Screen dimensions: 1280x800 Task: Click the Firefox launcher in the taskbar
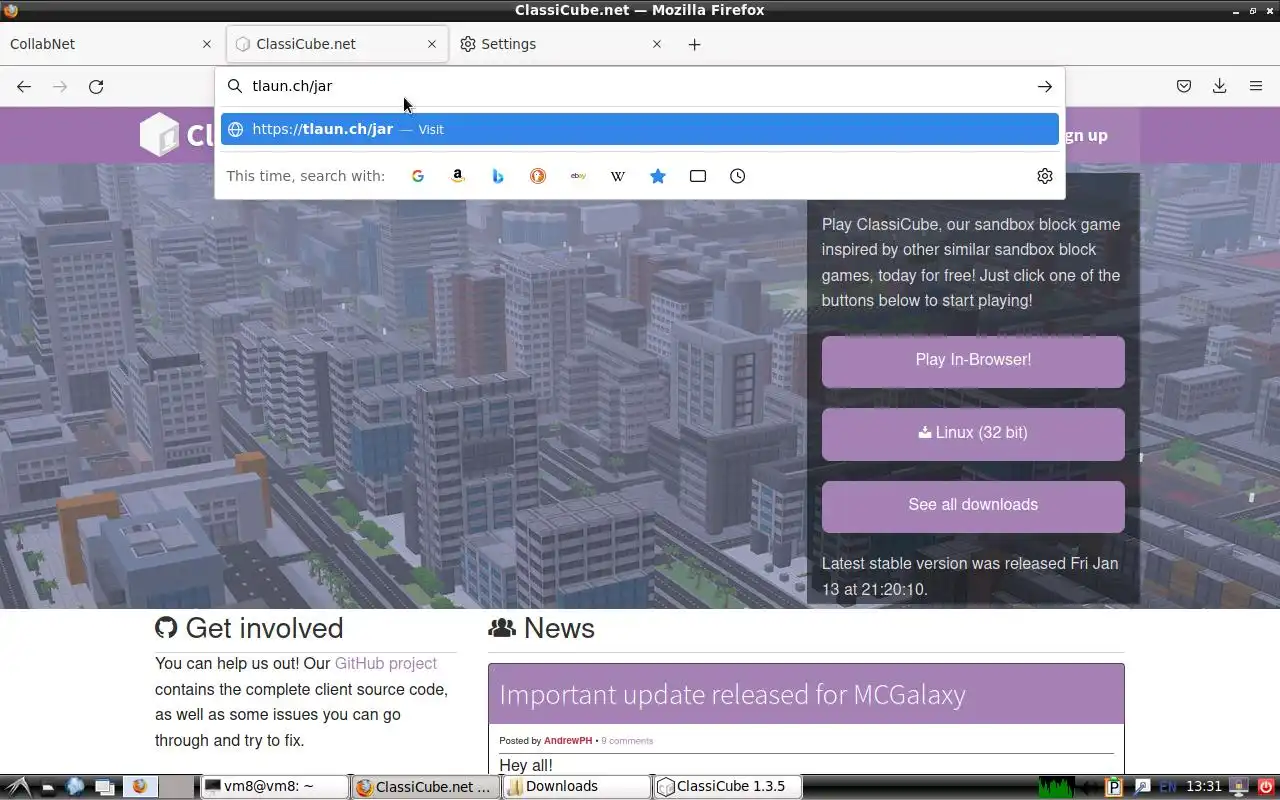139,786
